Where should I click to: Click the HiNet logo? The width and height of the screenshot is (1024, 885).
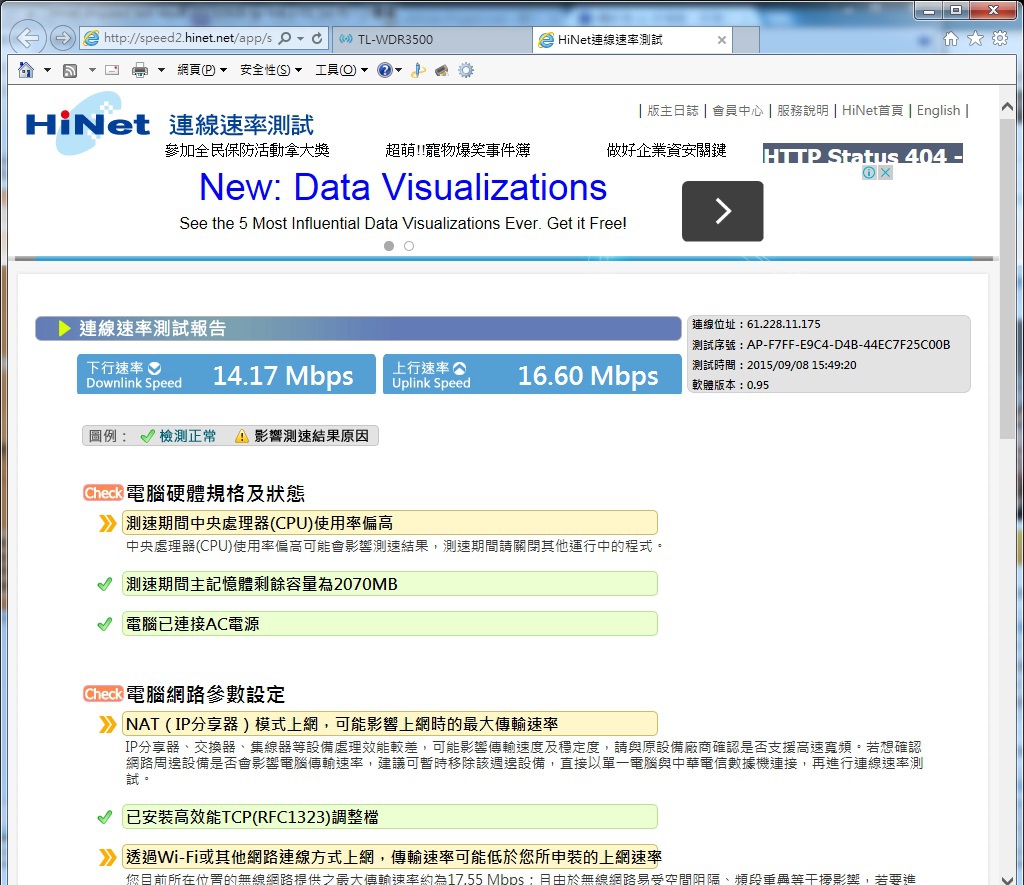[x=87, y=123]
